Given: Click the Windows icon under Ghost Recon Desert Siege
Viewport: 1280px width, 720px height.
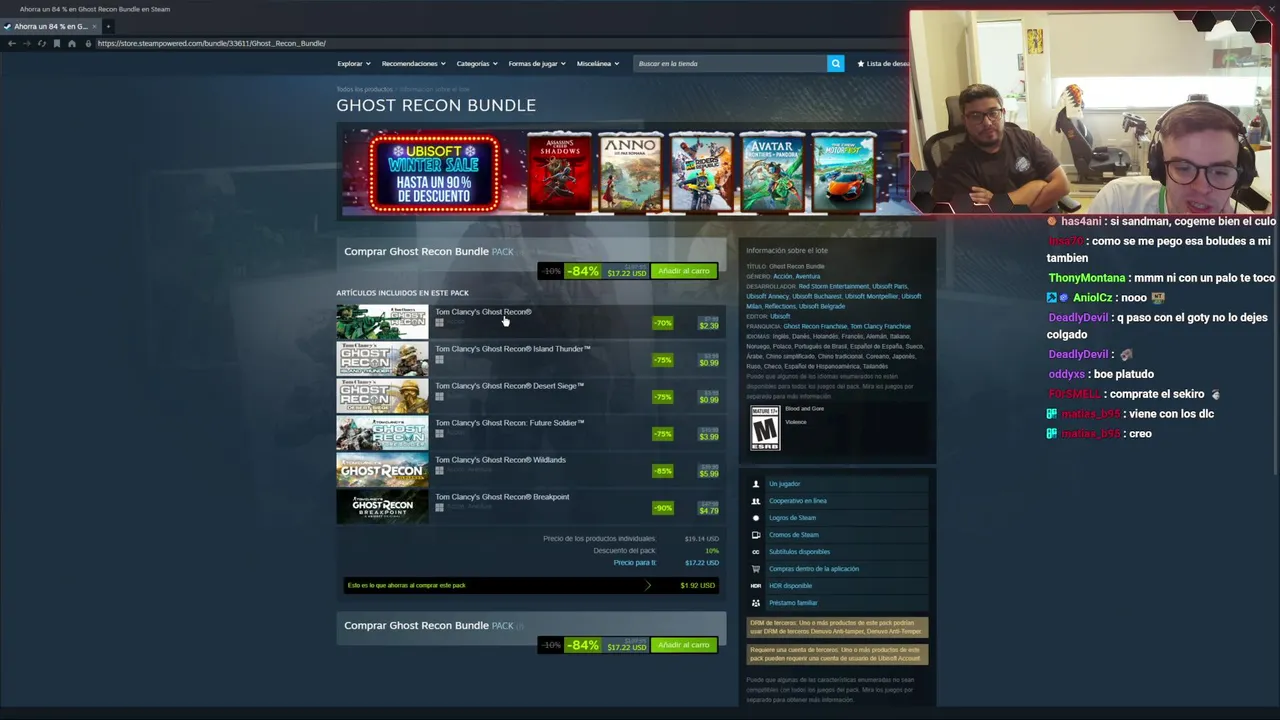Looking at the screenshot, I should coord(439,397).
